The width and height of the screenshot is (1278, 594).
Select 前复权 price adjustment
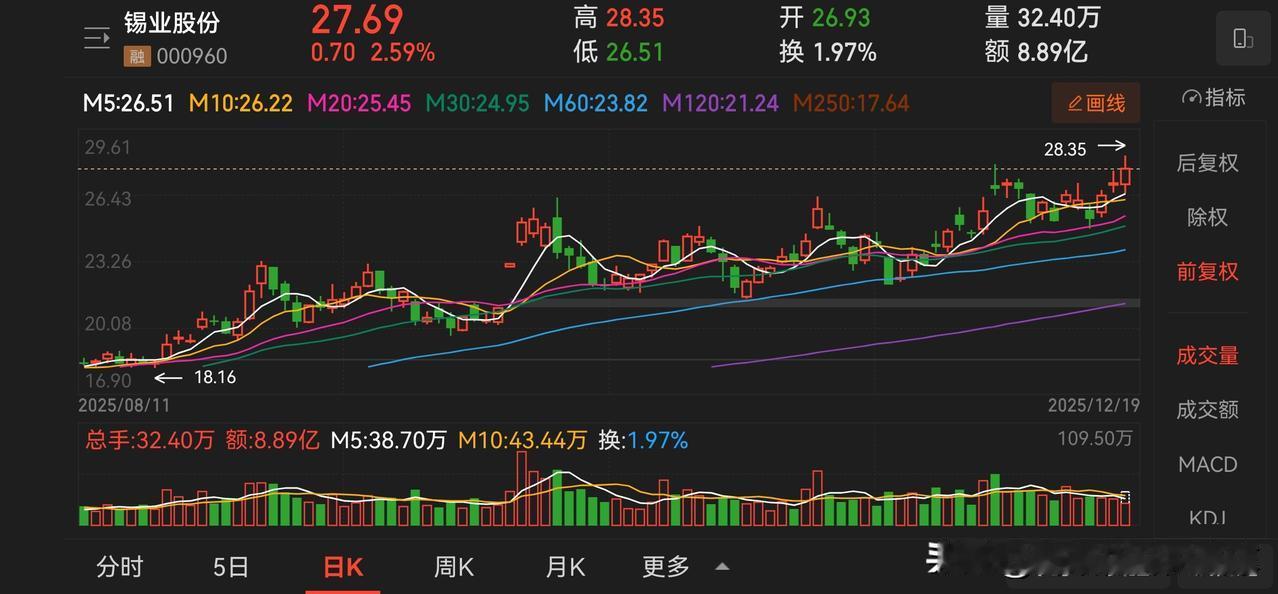point(1207,271)
